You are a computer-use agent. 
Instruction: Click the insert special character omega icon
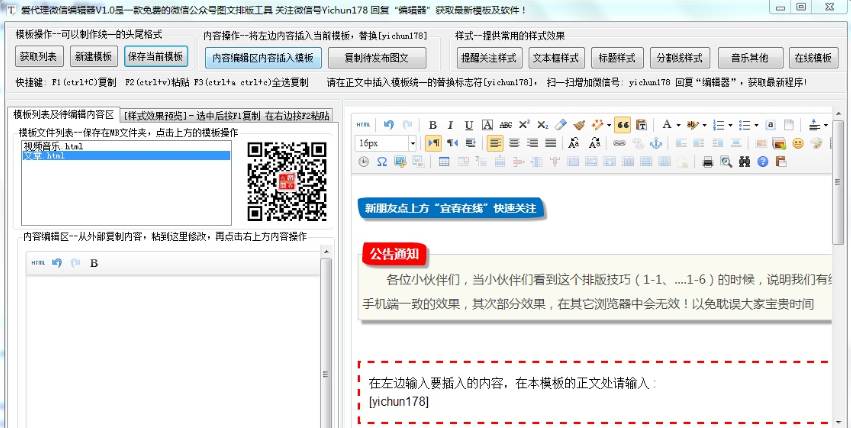[x=381, y=161]
